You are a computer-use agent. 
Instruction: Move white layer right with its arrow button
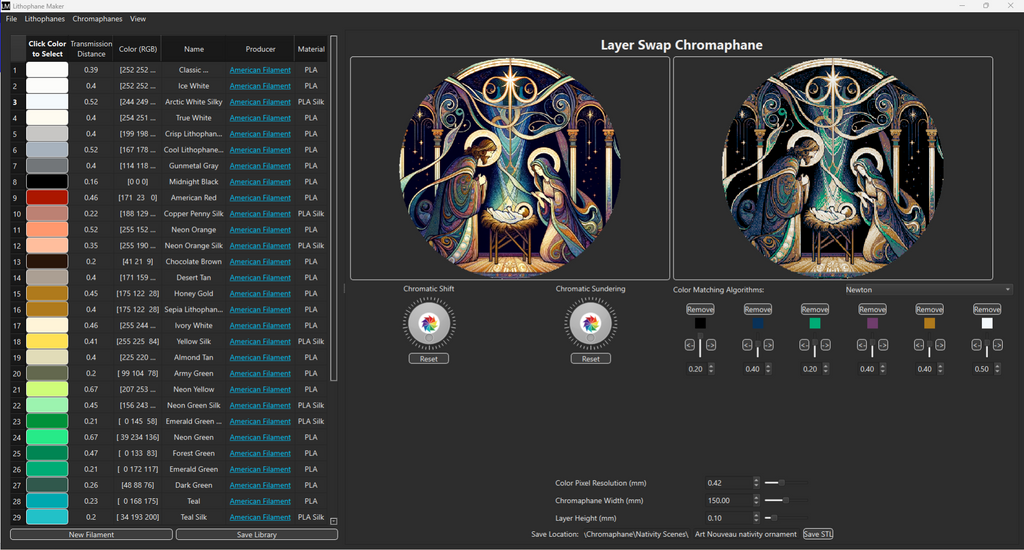coord(998,345)
